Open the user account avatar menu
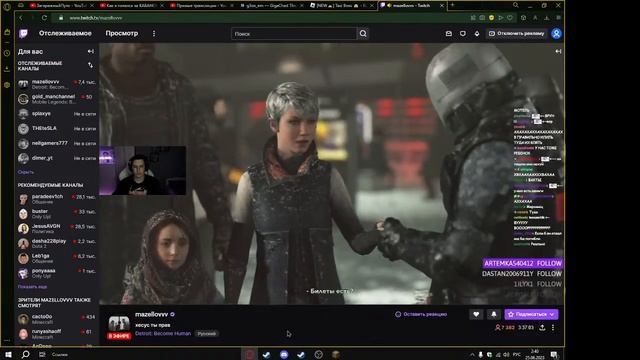 pyautogui.click(x=556, y=33)
